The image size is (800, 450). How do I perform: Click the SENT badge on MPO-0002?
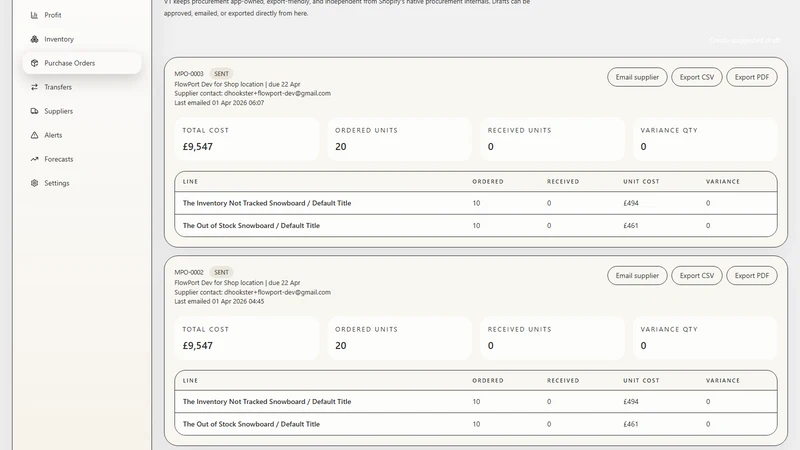coord(221,272)
